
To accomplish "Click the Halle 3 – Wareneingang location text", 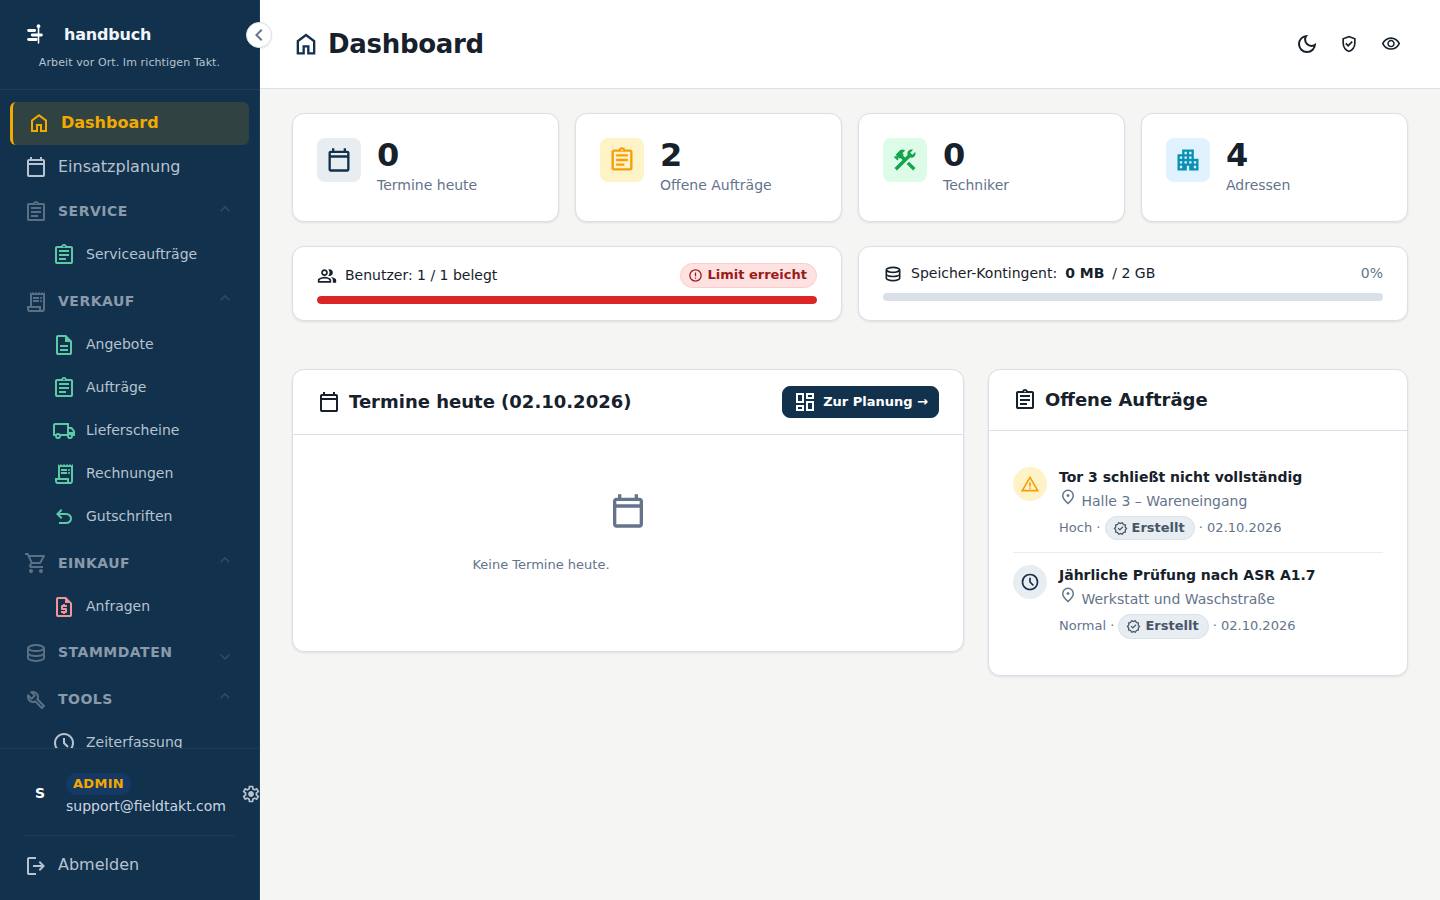I will tap(1164, 501).
